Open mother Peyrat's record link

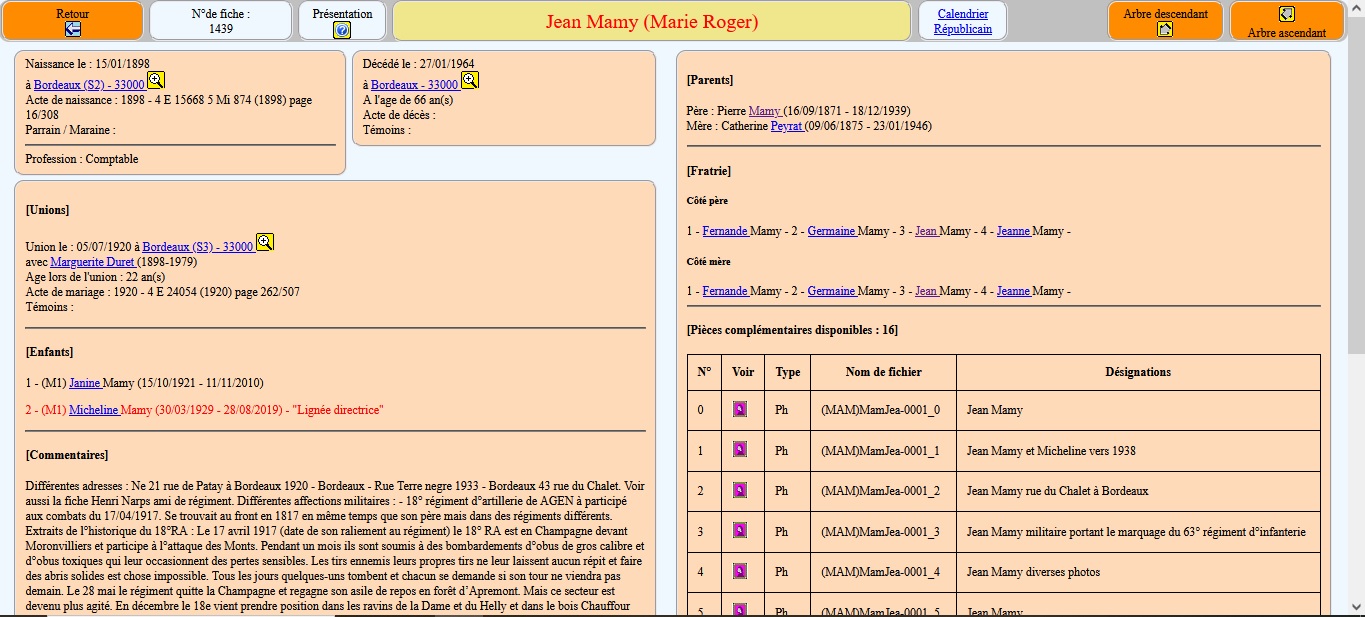pos(787,126)
